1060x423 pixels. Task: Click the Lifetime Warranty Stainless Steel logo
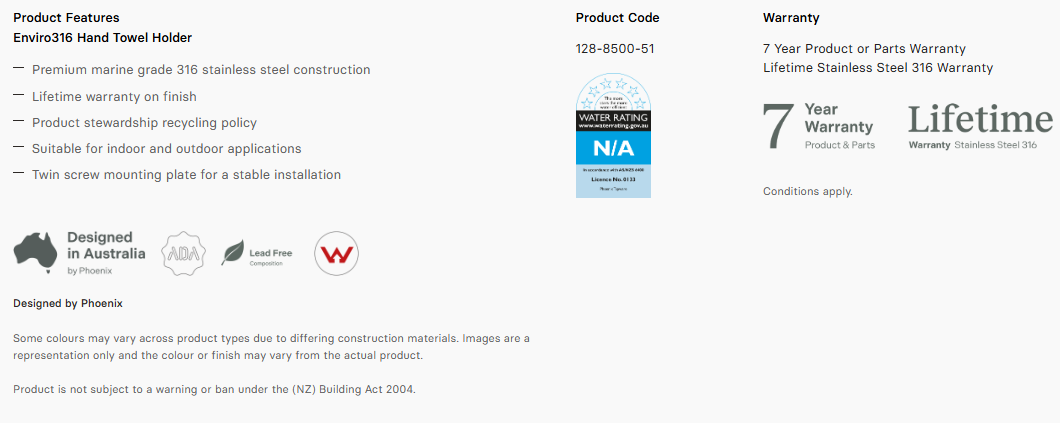tap(979, 126)
